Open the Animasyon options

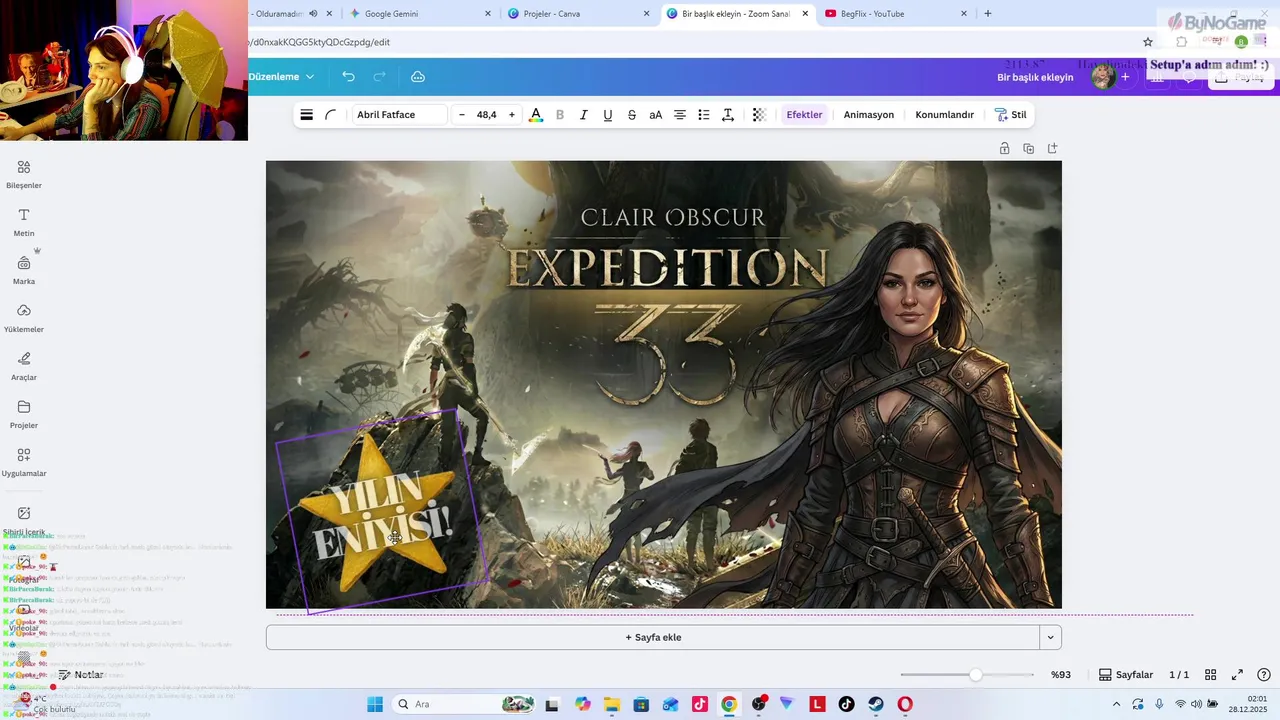pos(869,115)
